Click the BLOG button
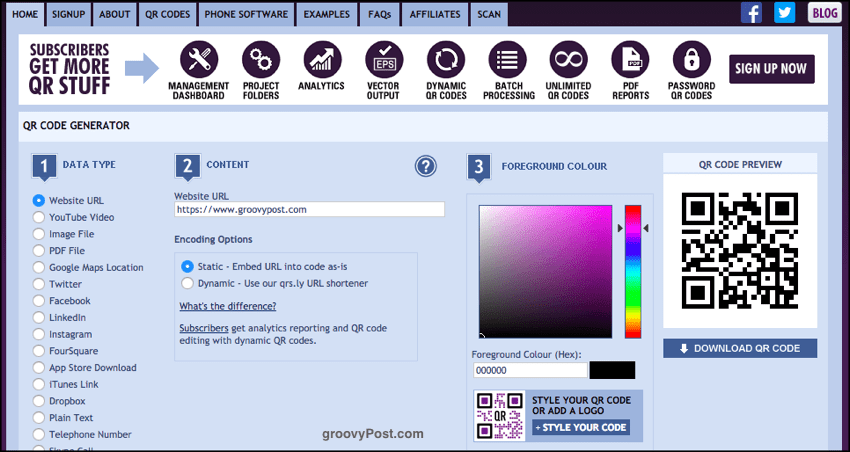The height and width of the screenshot is (452, 850). [x=825, y=13]
